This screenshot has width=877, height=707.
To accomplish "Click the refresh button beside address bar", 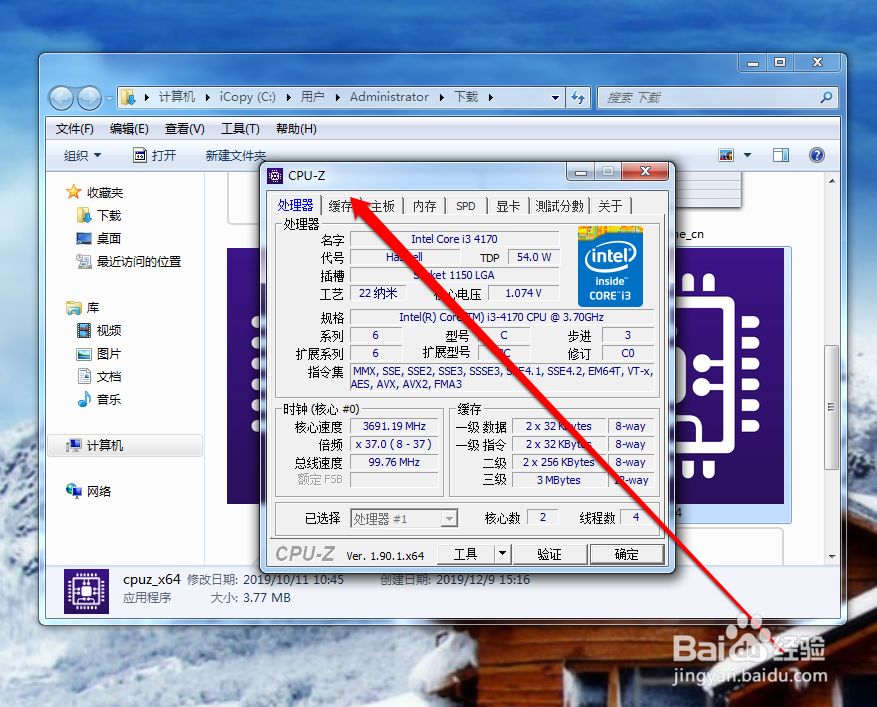I will tap(578, 98).
